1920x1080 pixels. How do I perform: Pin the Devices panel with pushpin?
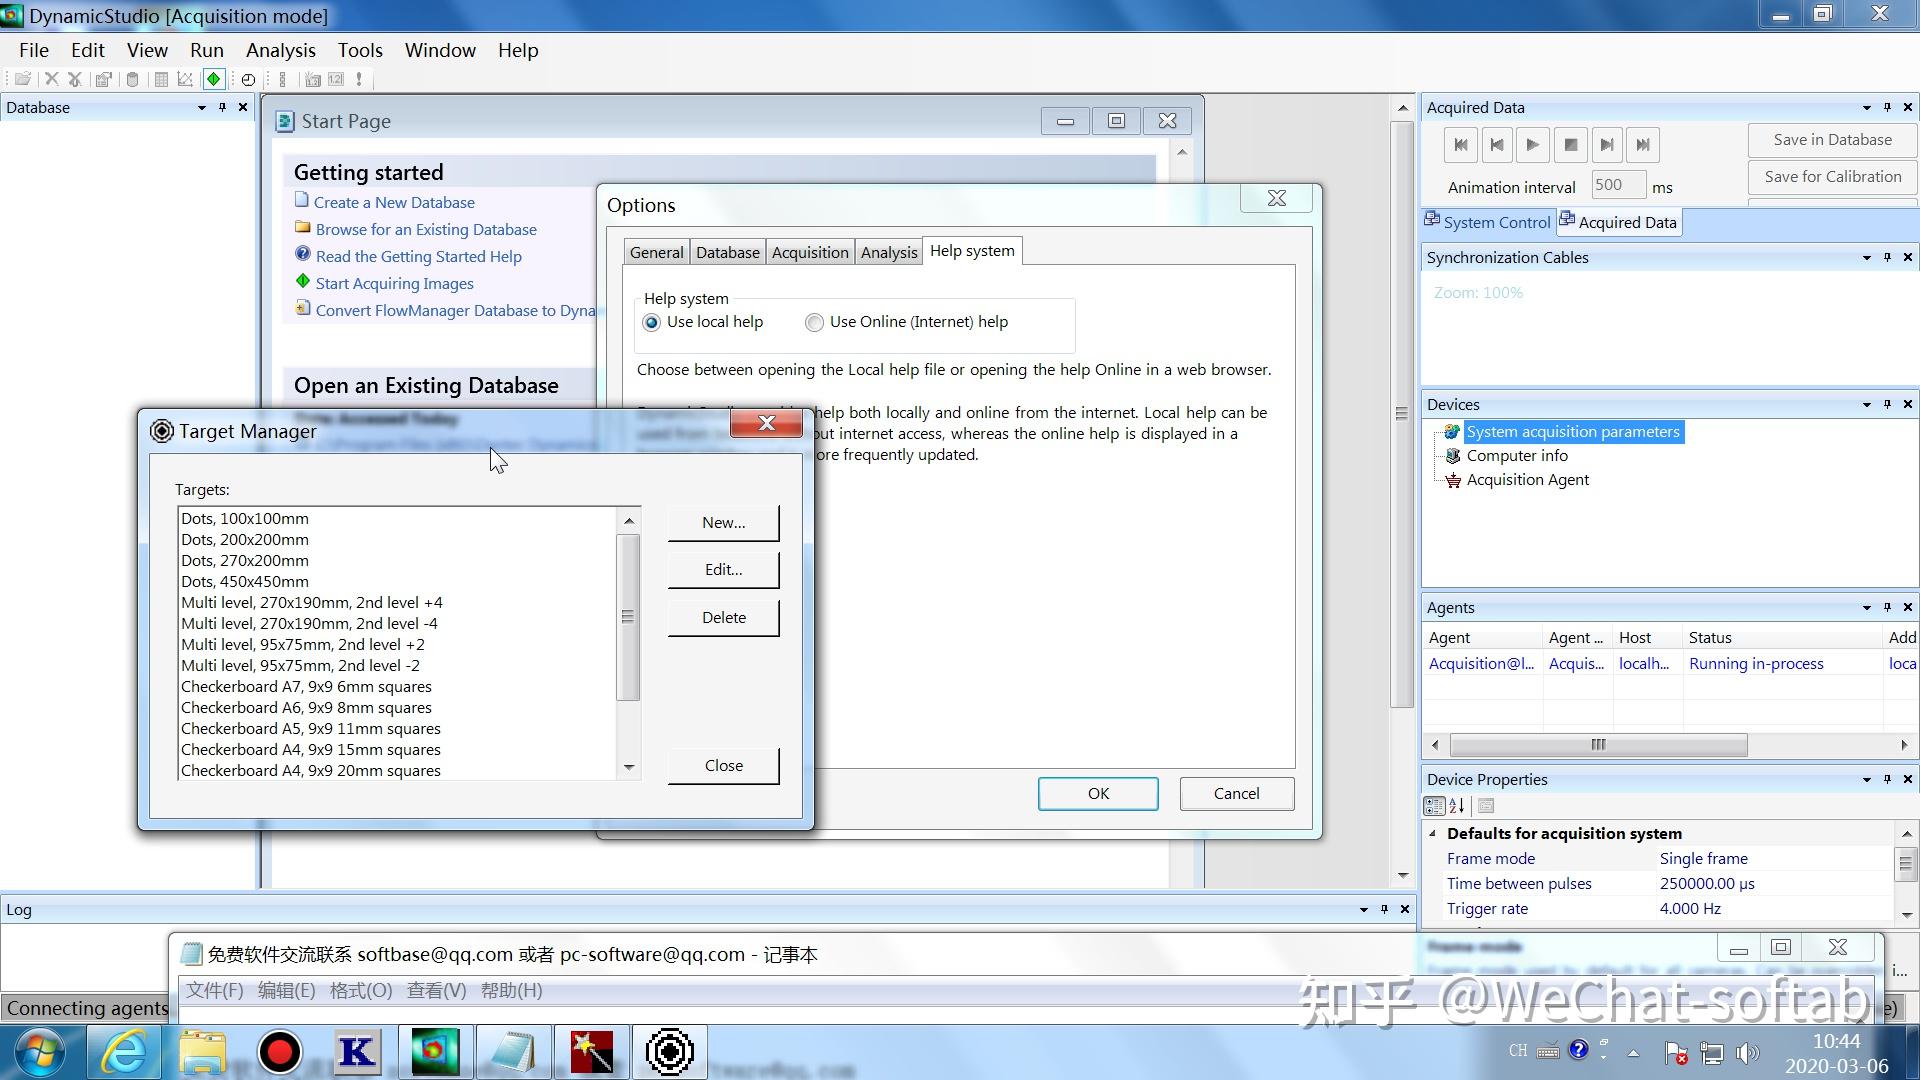[x=1887, y=404]
